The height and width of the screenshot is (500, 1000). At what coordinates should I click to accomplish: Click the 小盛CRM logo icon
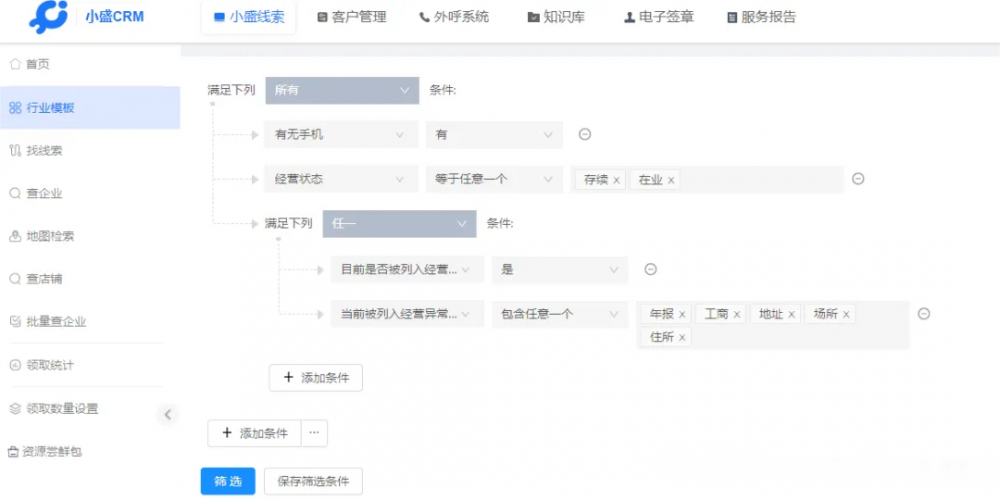coord(48,17)
